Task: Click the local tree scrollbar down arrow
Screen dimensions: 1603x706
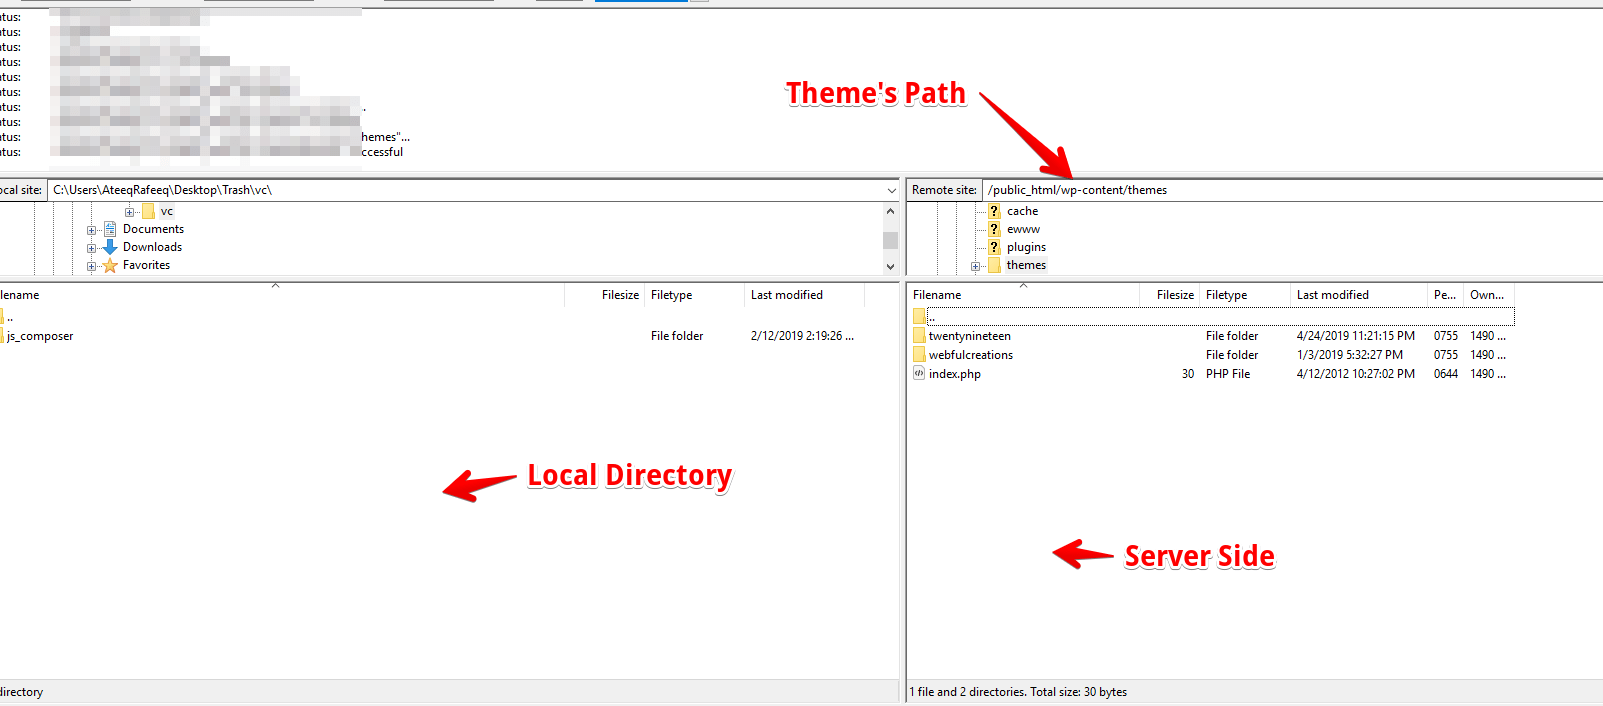Action: click(890, 266)
